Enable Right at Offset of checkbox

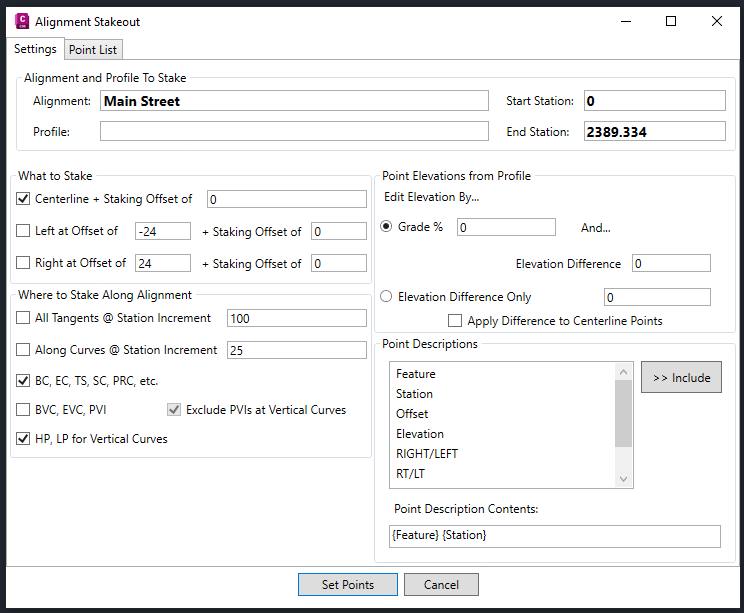pyautogui.click(x=24, y=264)
